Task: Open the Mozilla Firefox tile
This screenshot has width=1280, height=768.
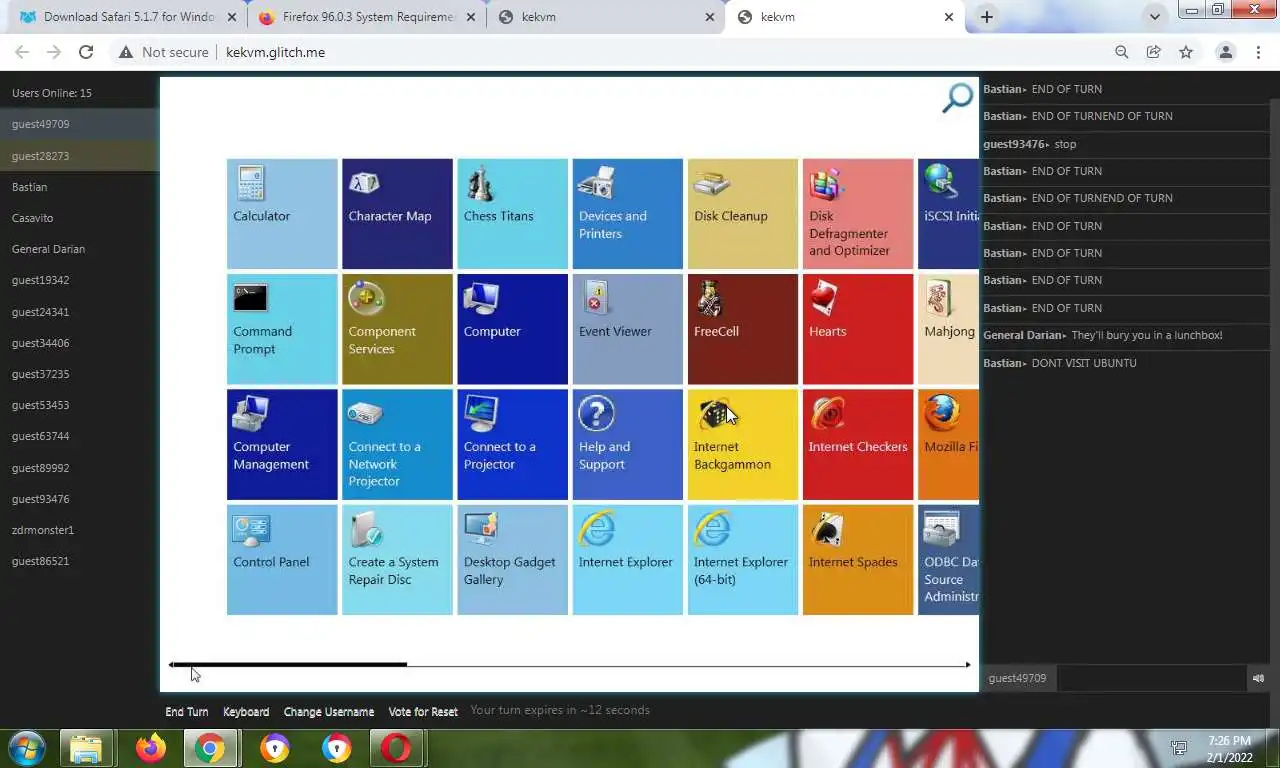Action: click(948, 444)
